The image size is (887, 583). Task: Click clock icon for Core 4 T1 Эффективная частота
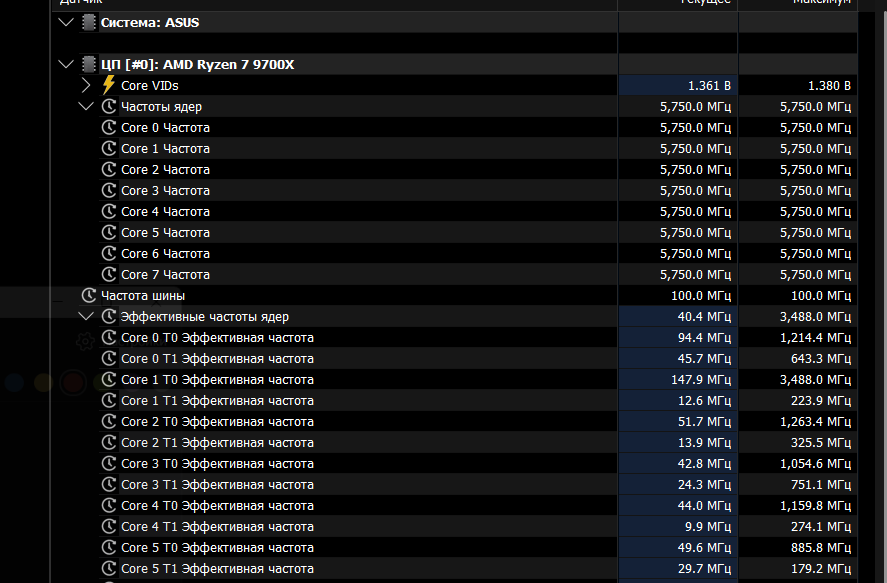point(109,526)
